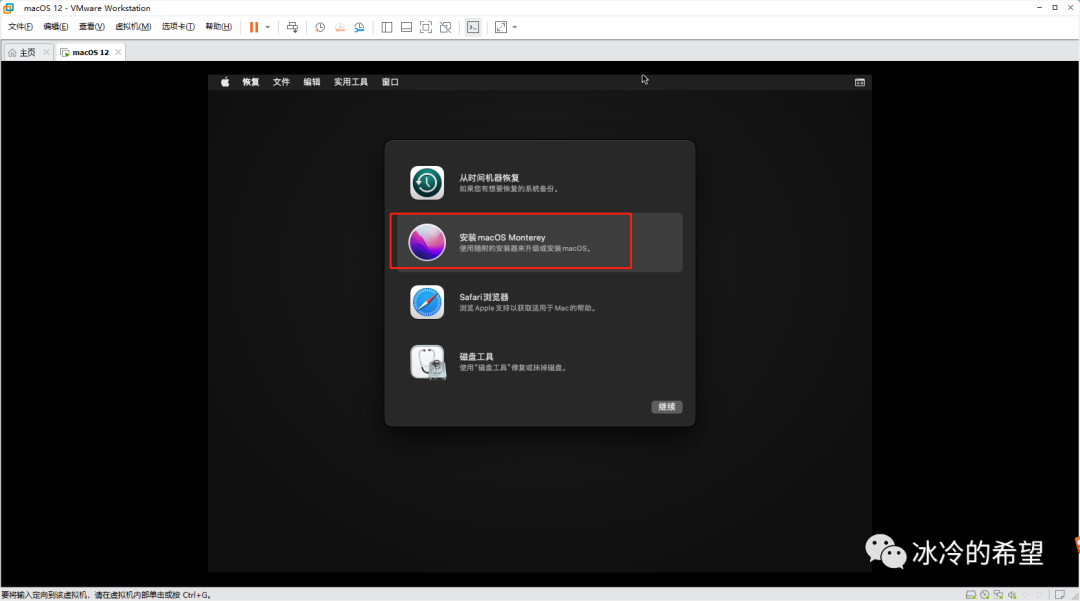This screenshot has height=601, width=1080.
Task: Expand the stretch display dropdown arrow
Action: [515, 28]
